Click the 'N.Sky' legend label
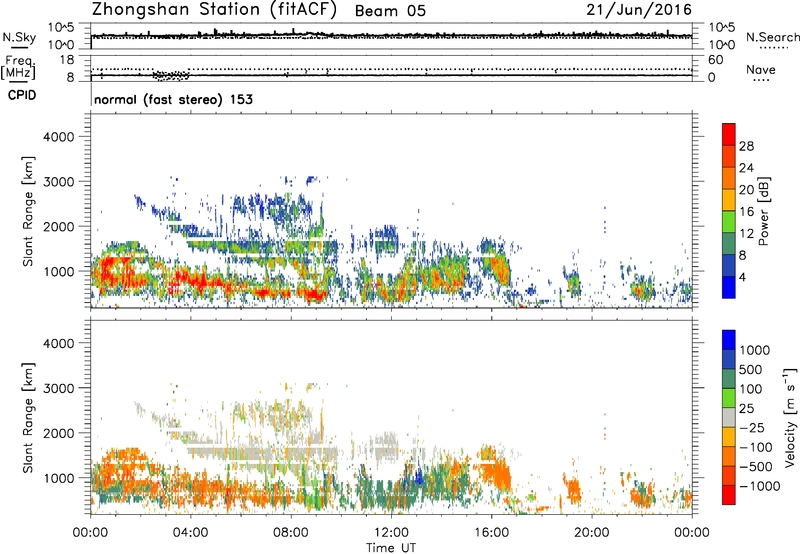The height and width of the screenshot is (554, 800). (x=19, y=37)
